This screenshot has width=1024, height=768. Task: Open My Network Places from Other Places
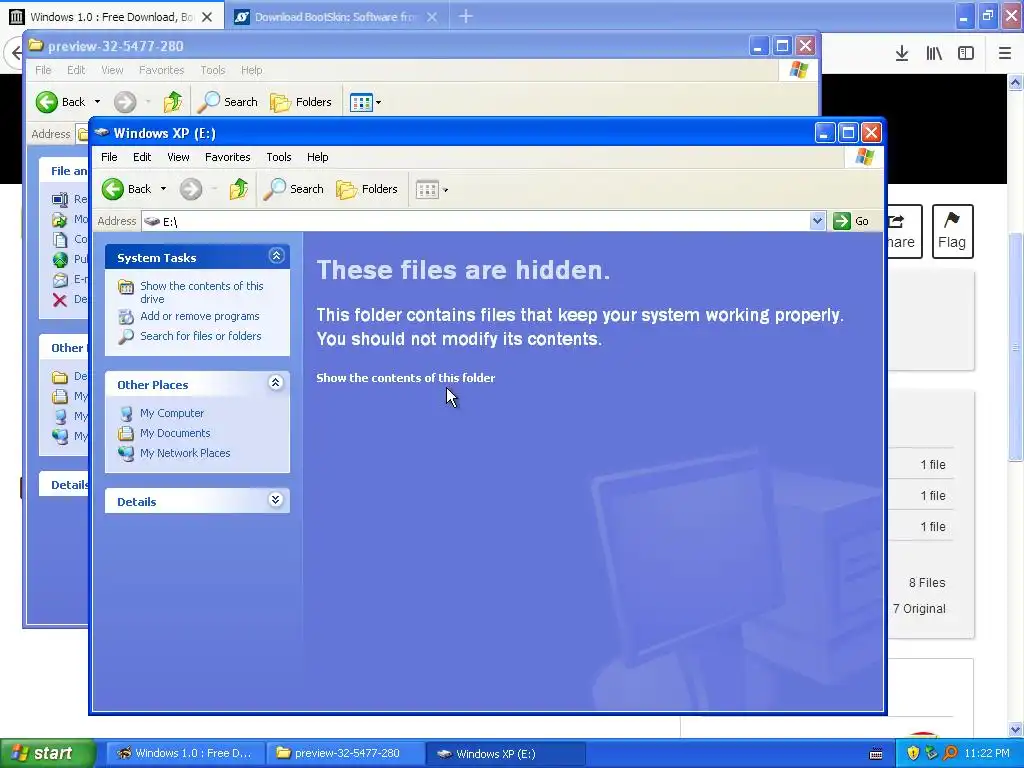click(x=185, y=453)
